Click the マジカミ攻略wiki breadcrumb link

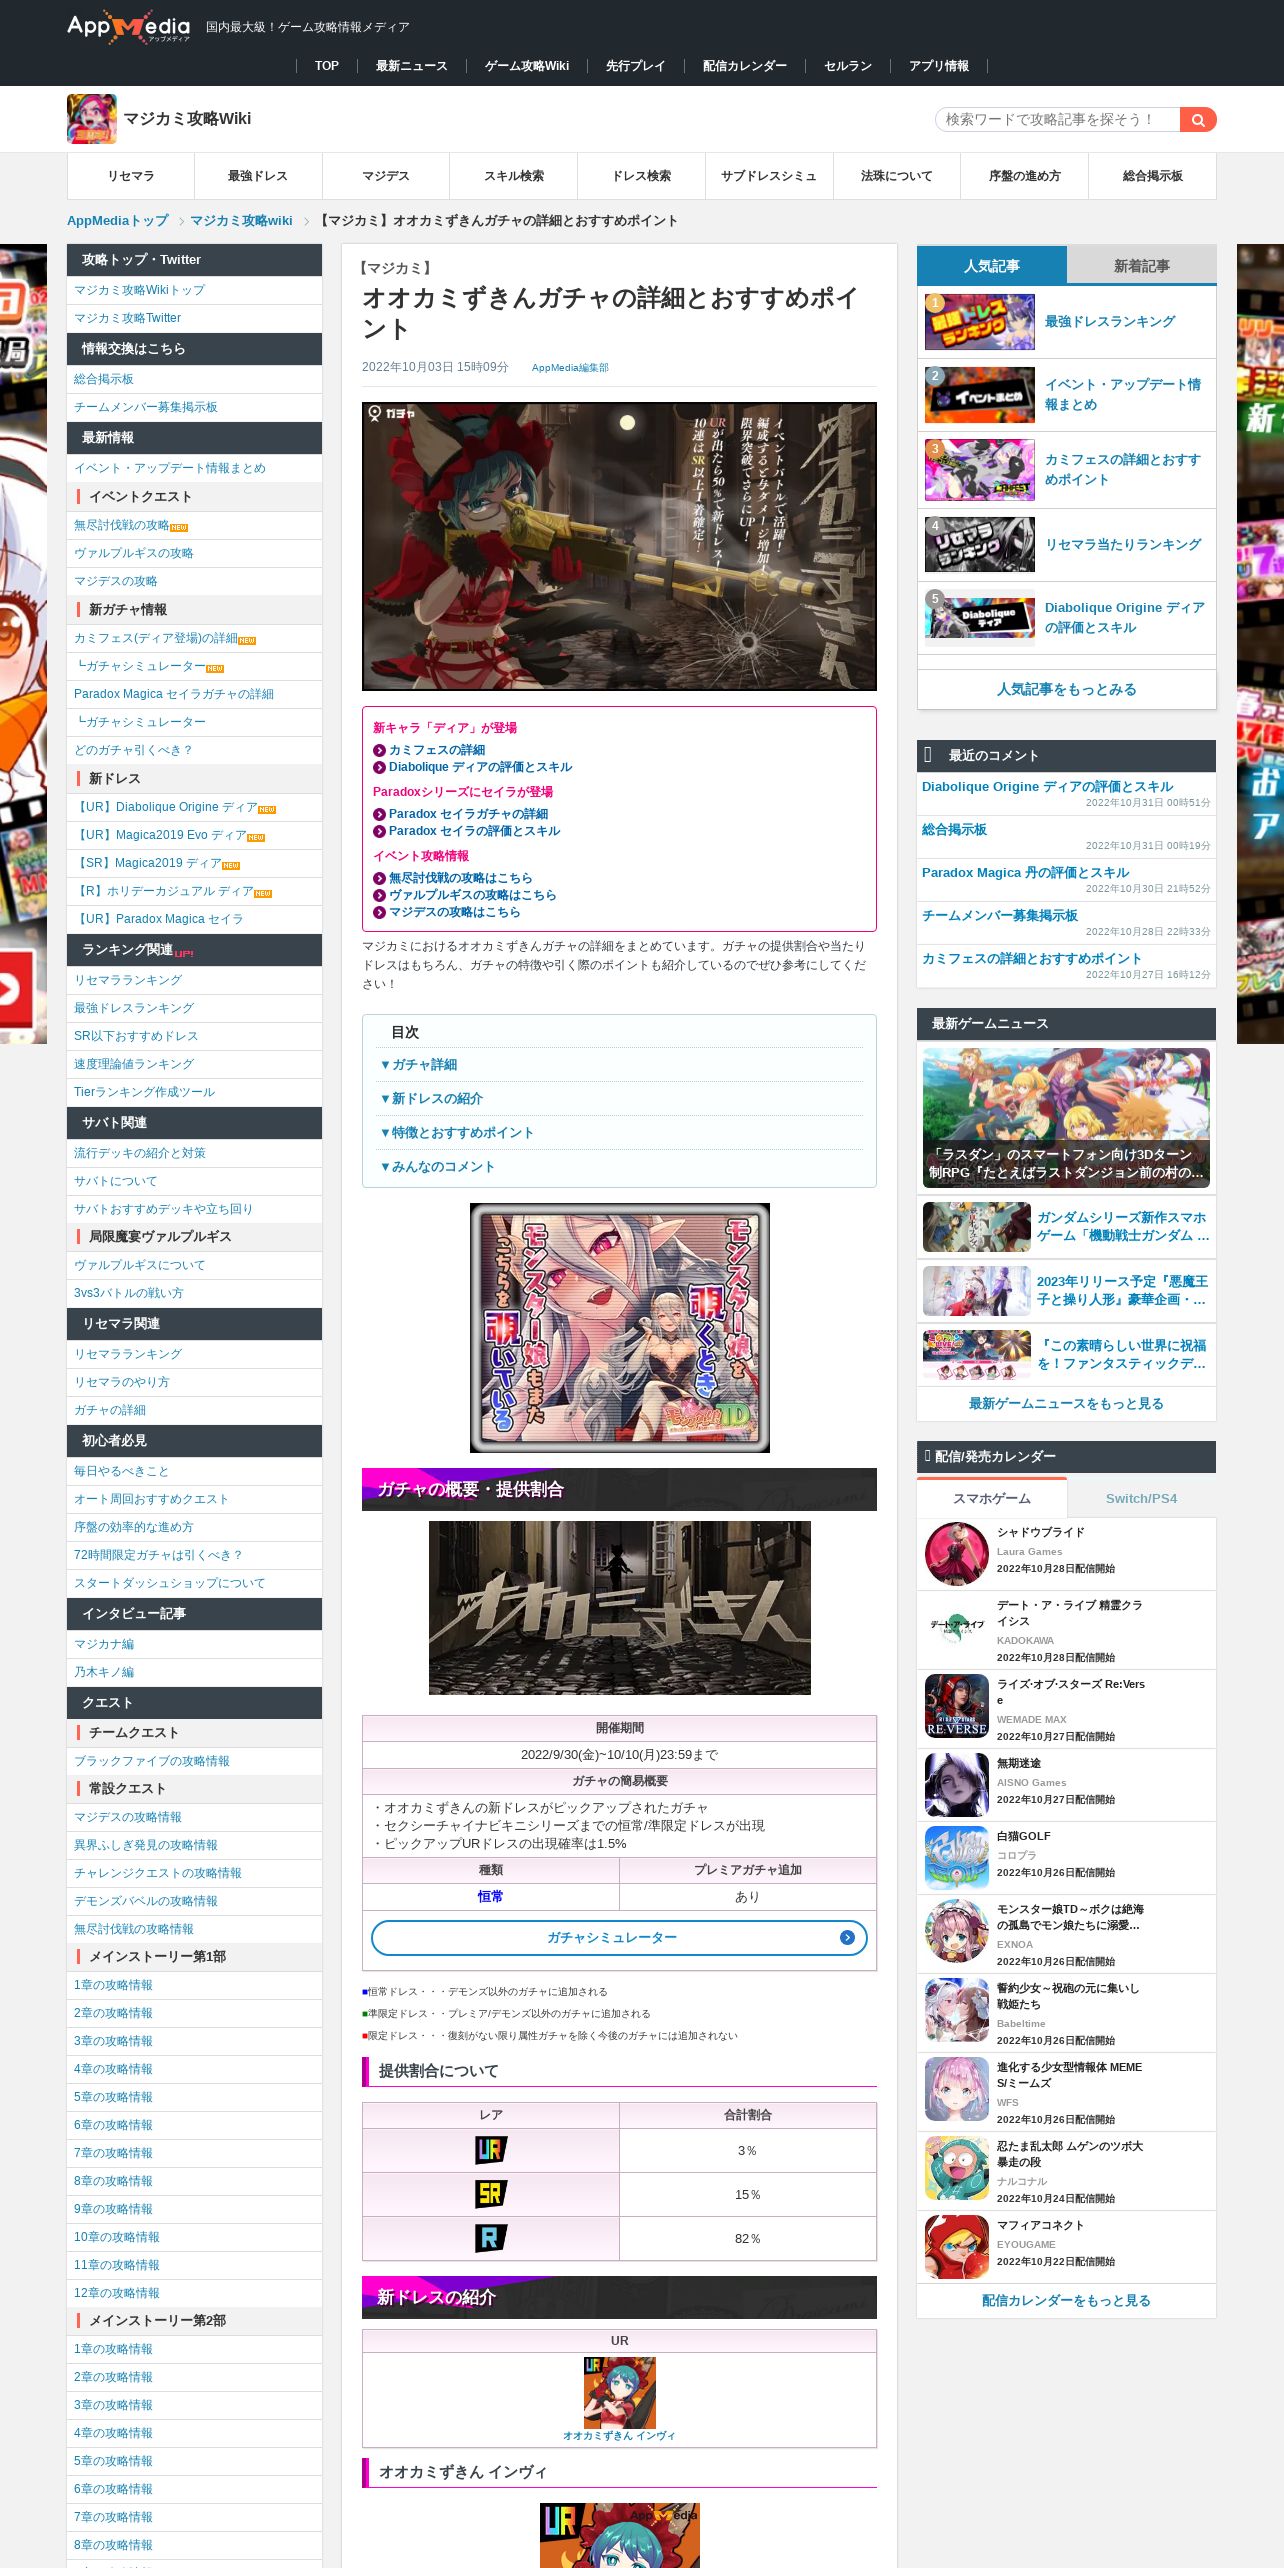click(x=241, y=221)
